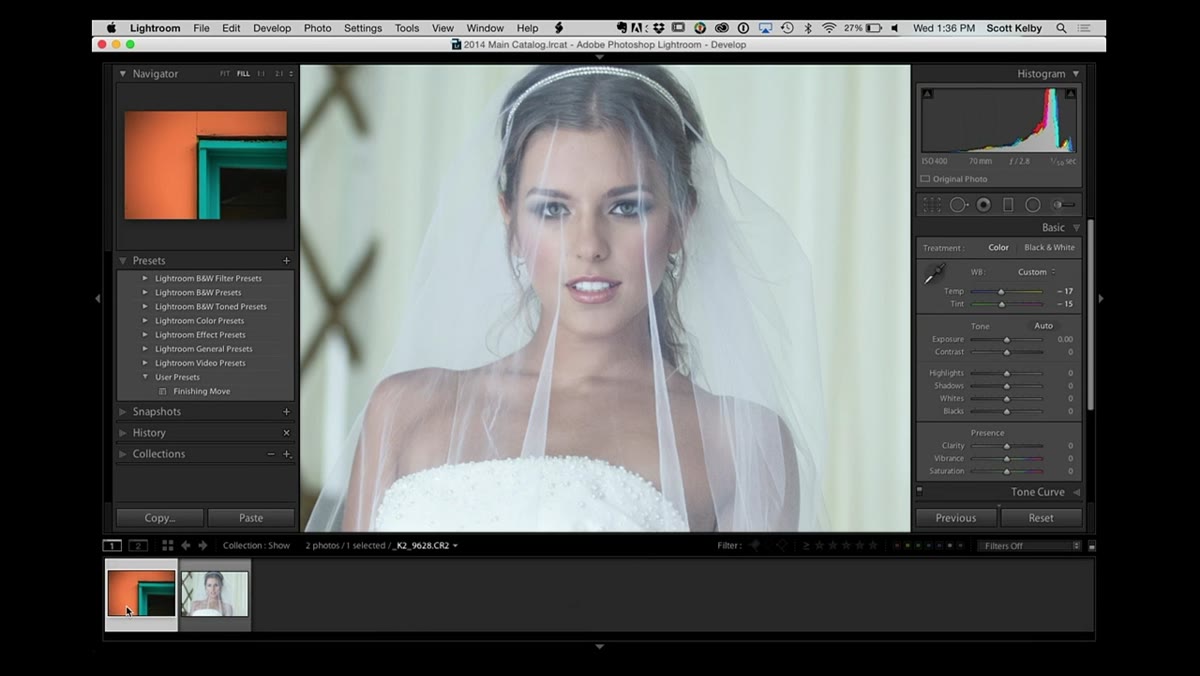Image resolution: width=1200 pixels, height=676 pixels.
Task: Check the Original Photo checkbox
Action: click(925, 179)
